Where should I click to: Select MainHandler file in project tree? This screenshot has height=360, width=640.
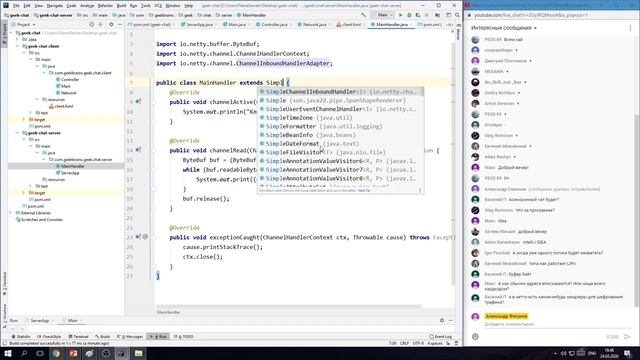70,166
